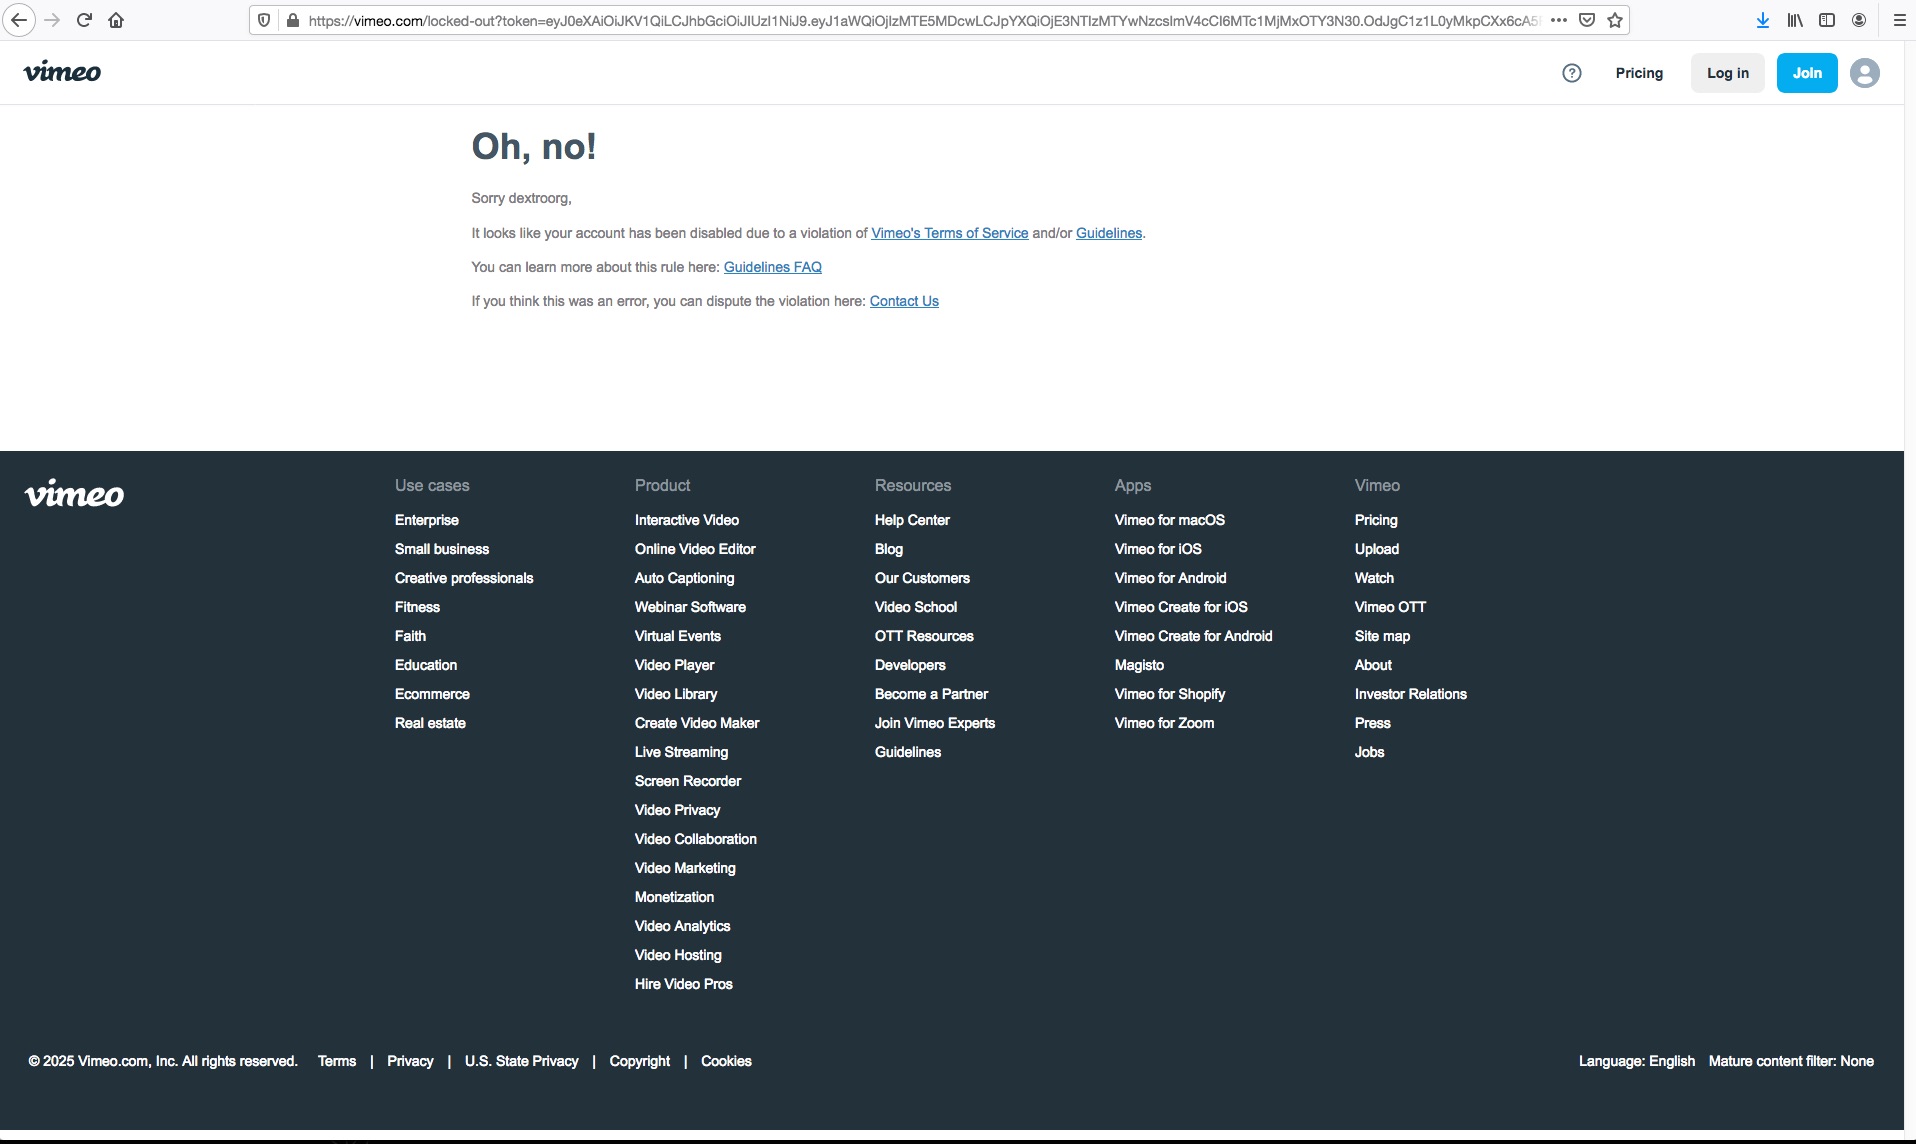
Task: Click the Vimeo logo in footer
Action: (x=74, y=494)
